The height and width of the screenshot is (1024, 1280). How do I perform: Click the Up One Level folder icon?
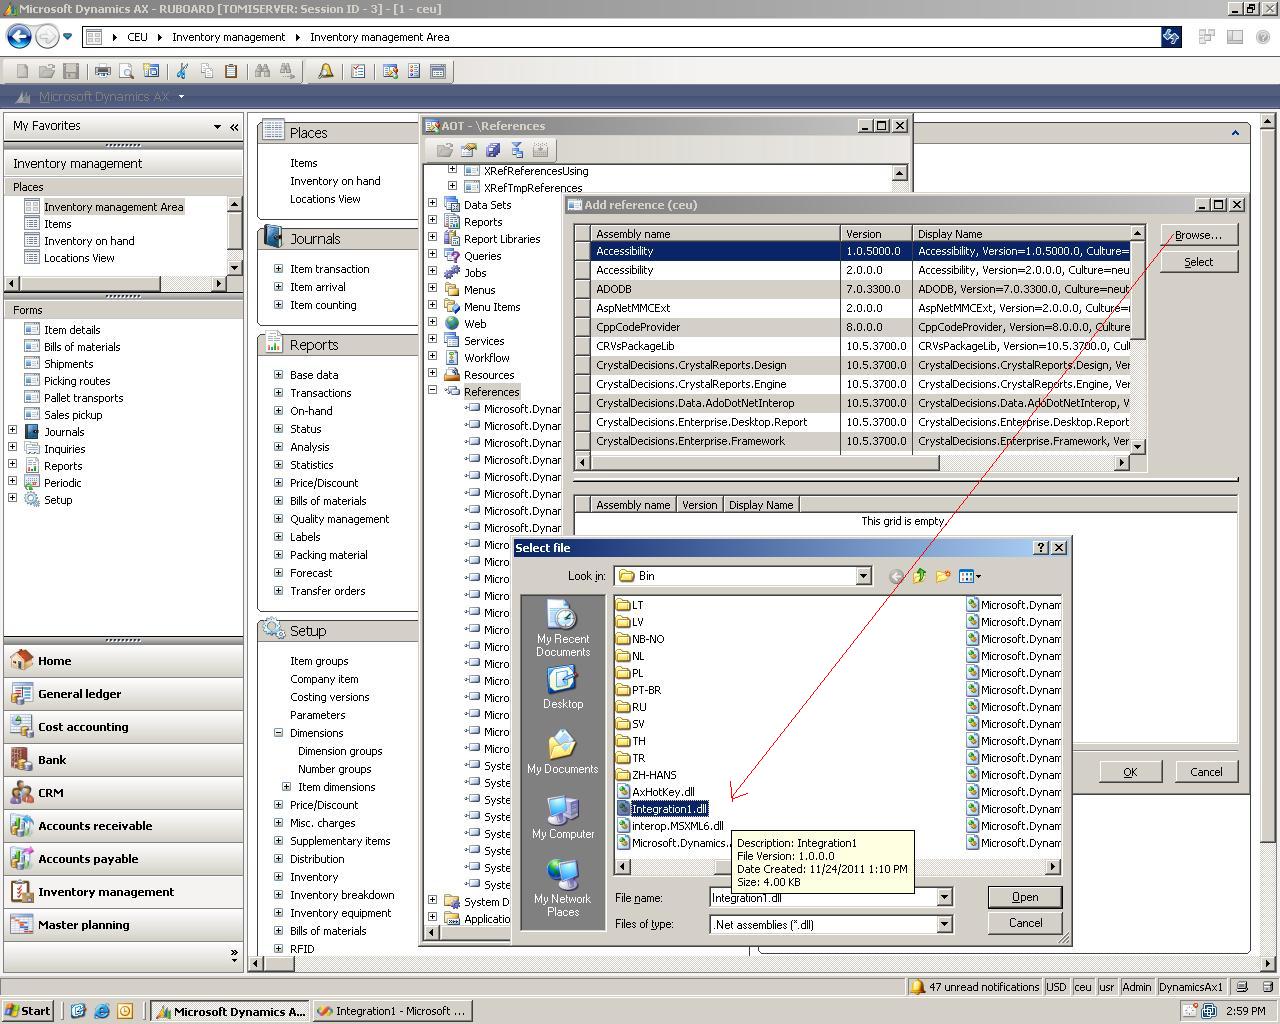pyautogui.click(x=919, y=576)
